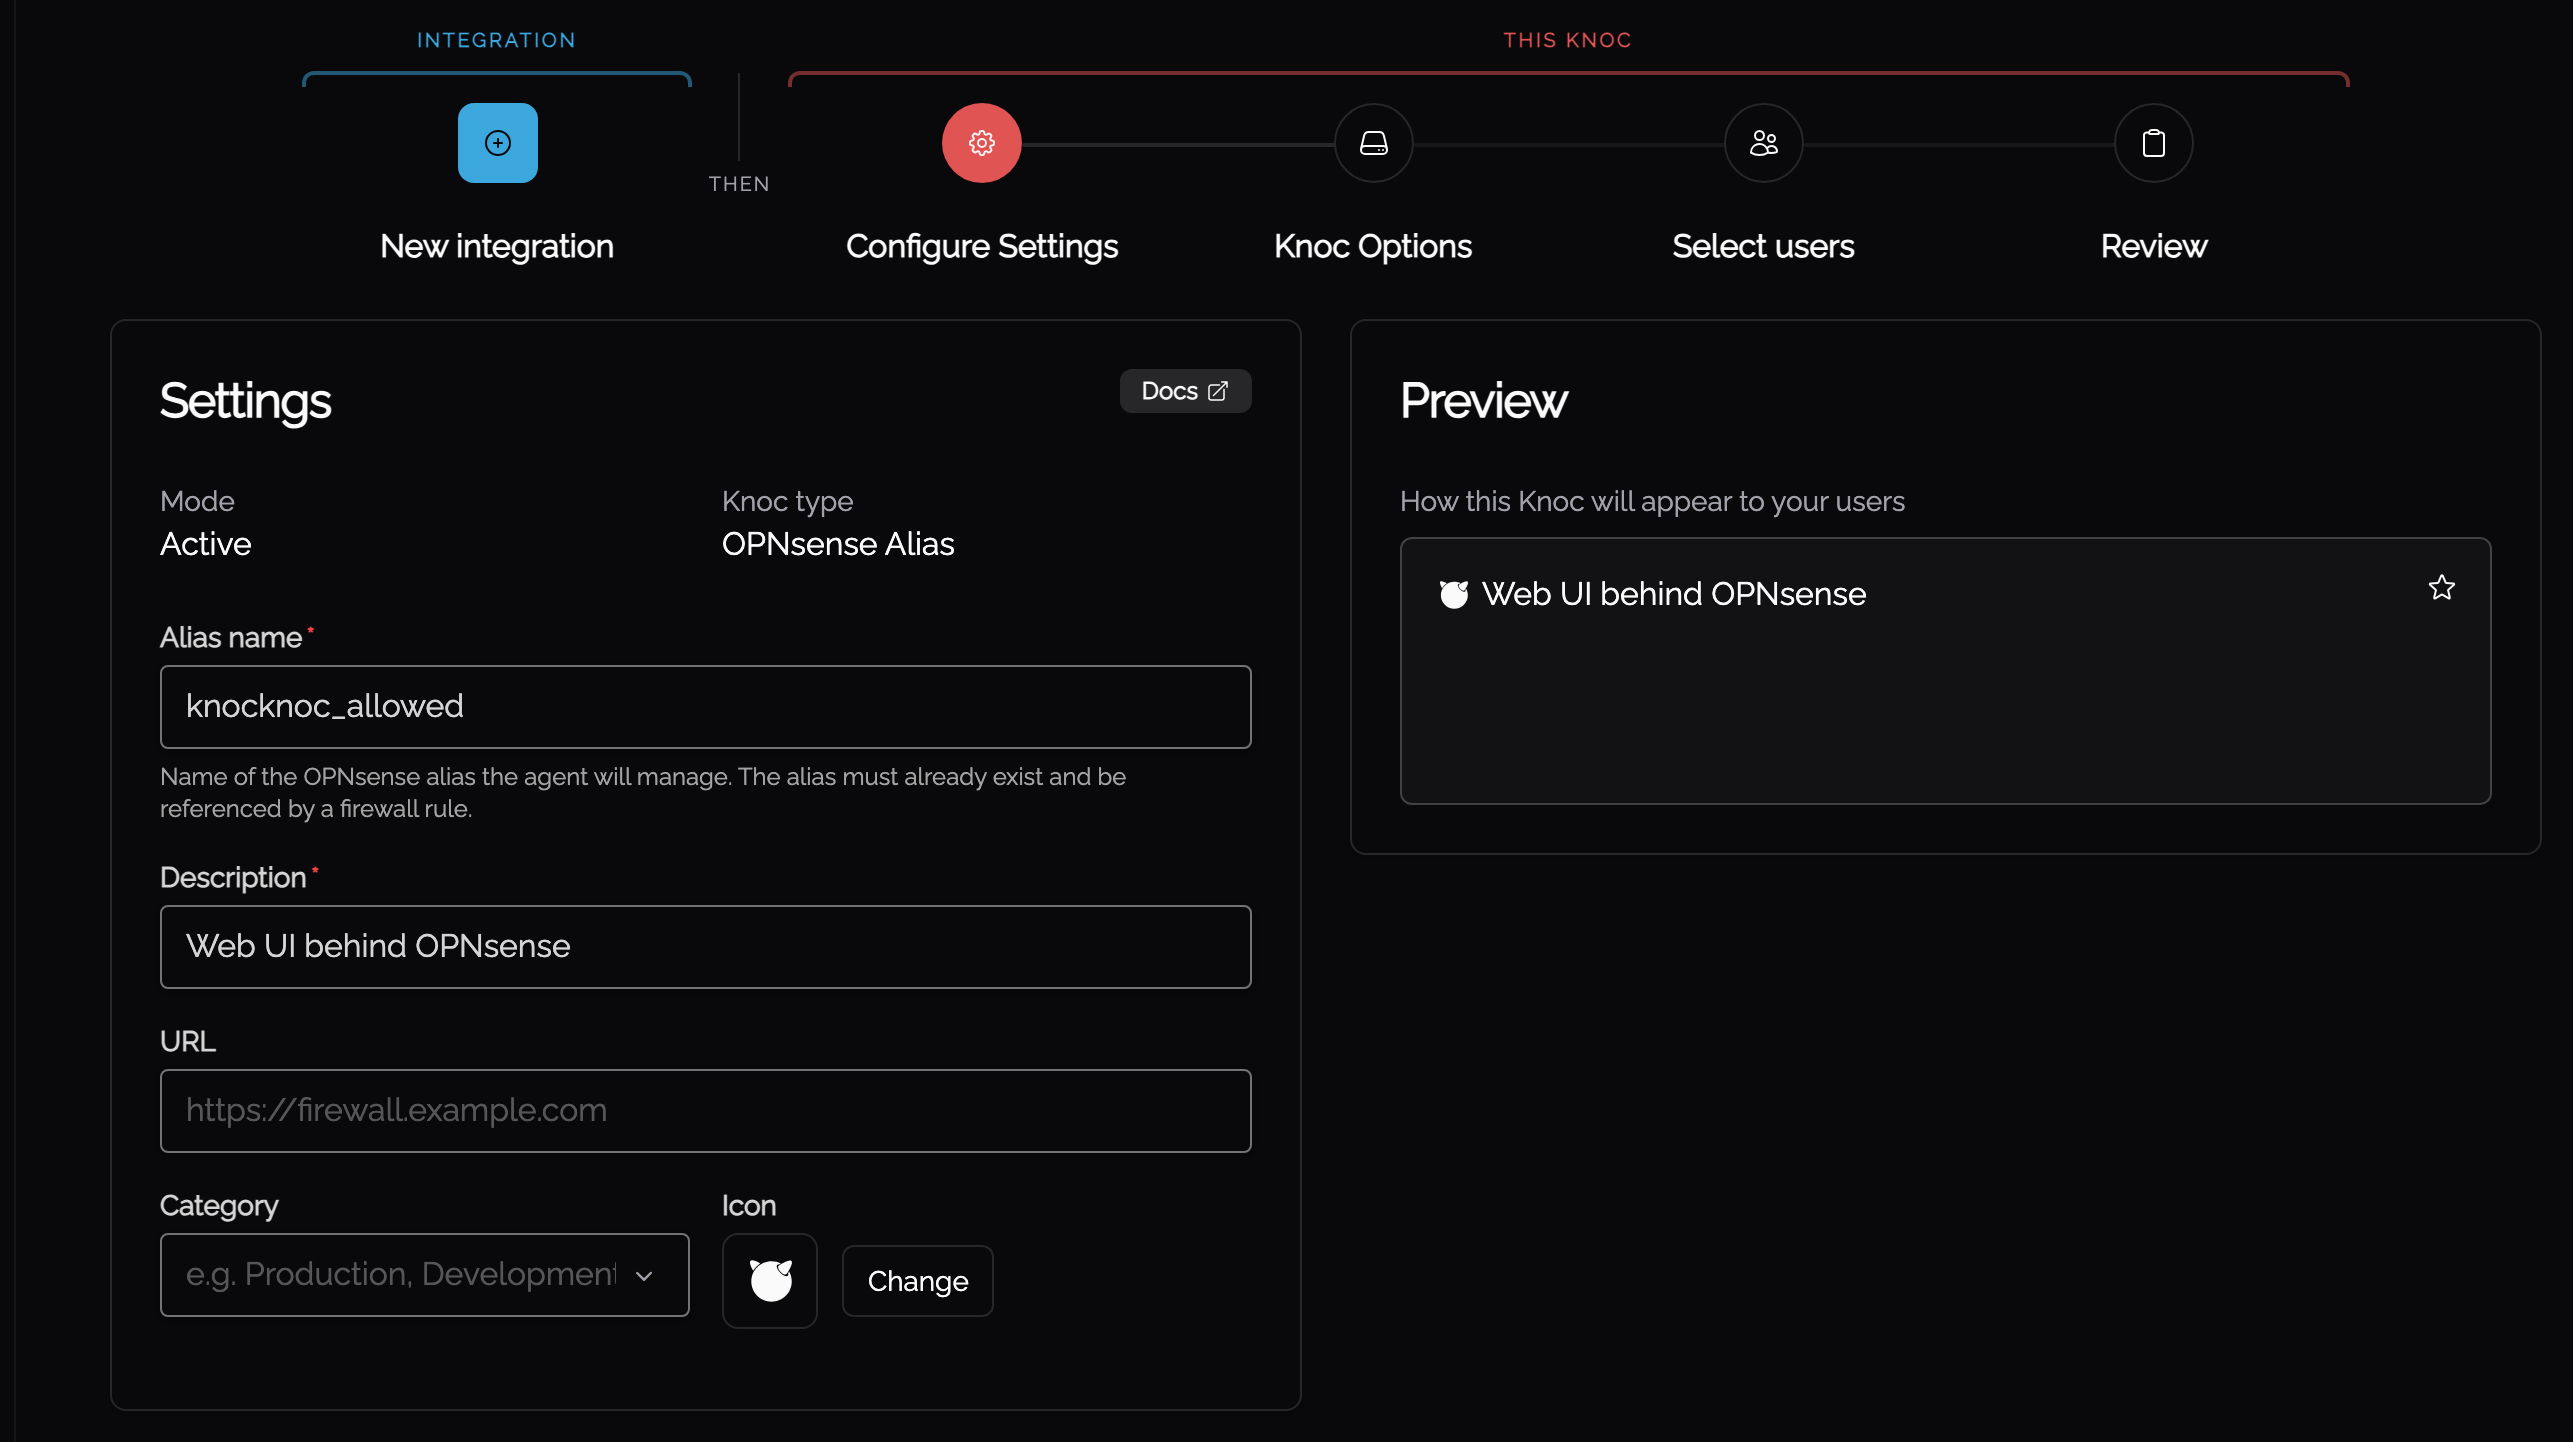
Task: Click the OPNsense logo in preview card
Action: pos(1453,594)
